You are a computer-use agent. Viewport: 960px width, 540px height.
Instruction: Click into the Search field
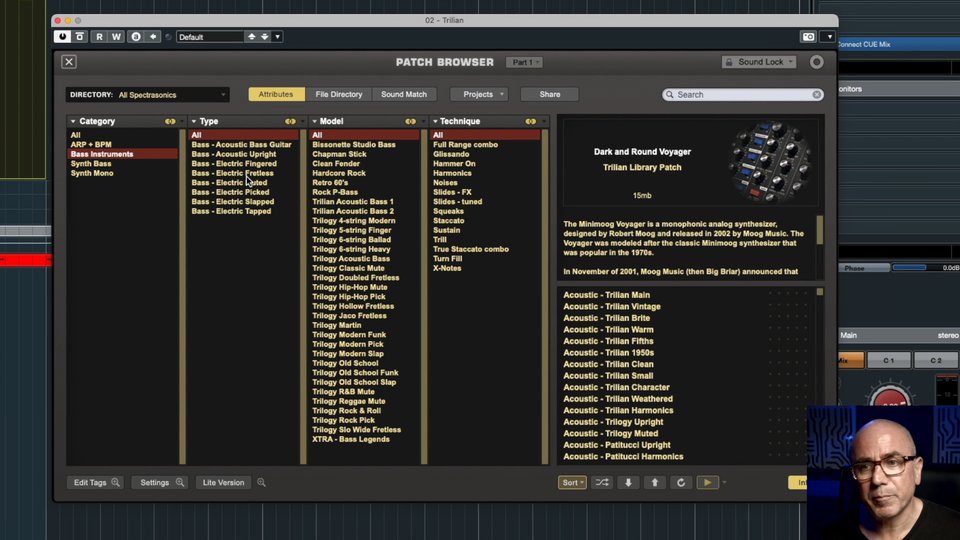click(742, 95)
